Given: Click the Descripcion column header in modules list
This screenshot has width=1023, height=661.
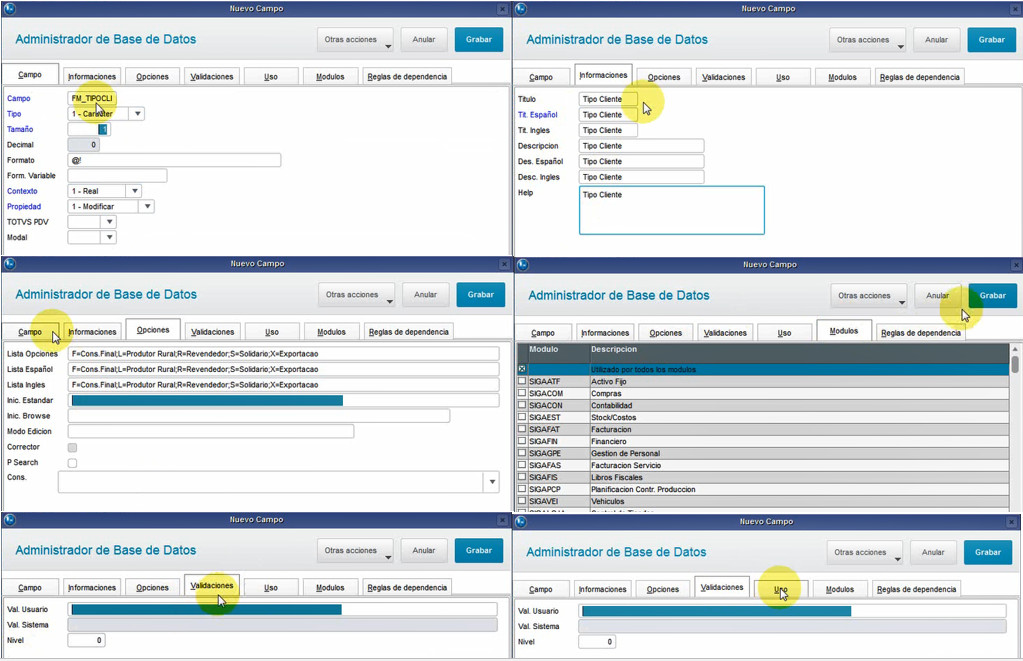Looking at the screenshot, I should pyautogui.click(x=799, y=353).
